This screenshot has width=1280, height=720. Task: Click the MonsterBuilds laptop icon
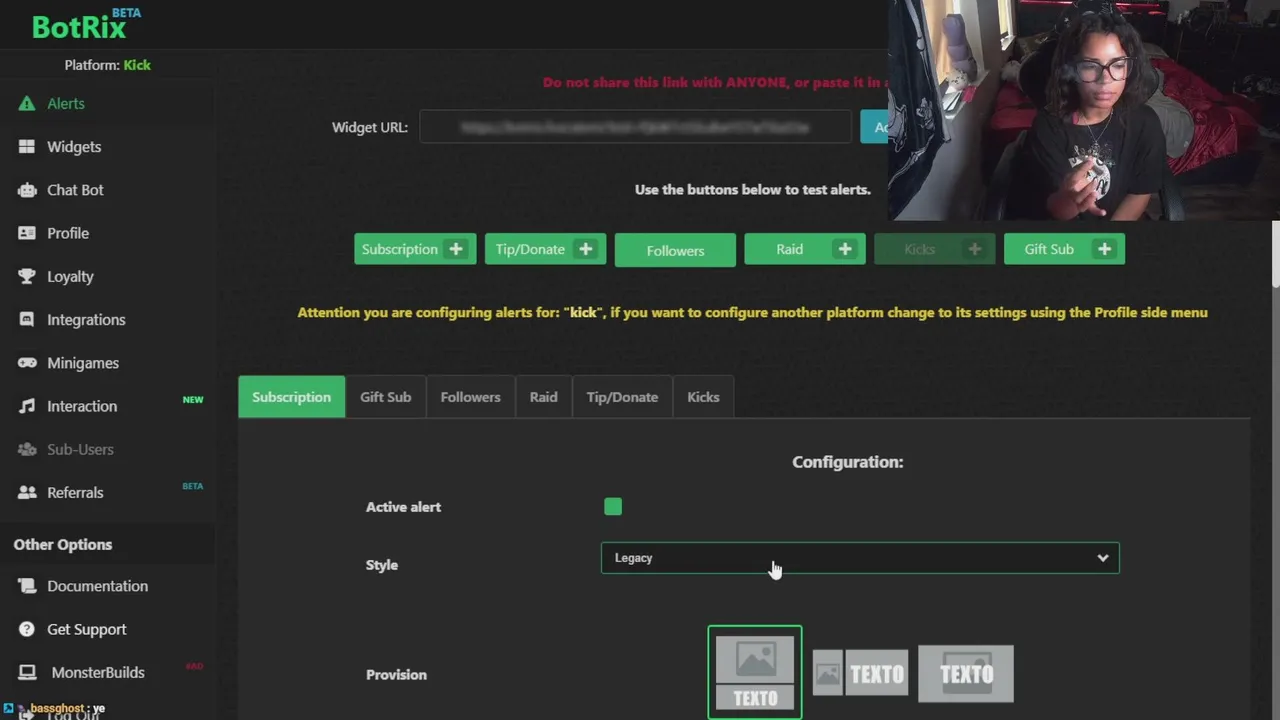point(27,672)
